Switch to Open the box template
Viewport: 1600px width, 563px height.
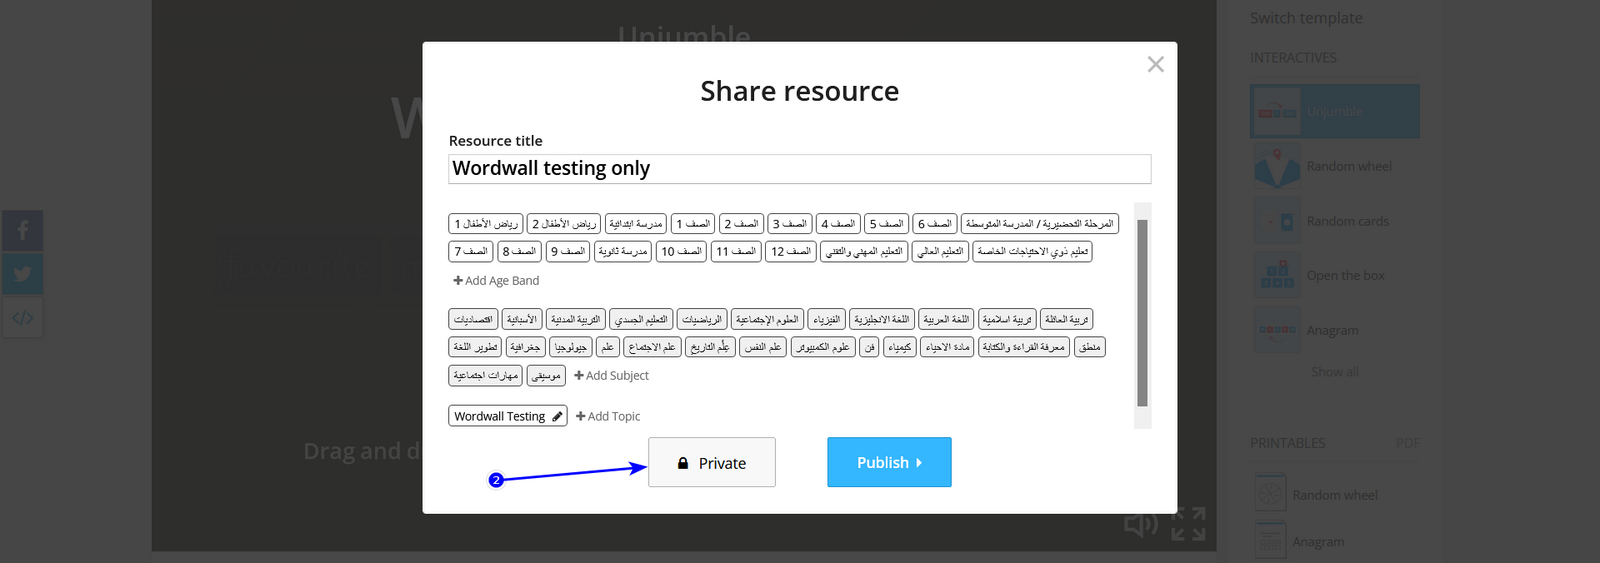coord(1335,275)
